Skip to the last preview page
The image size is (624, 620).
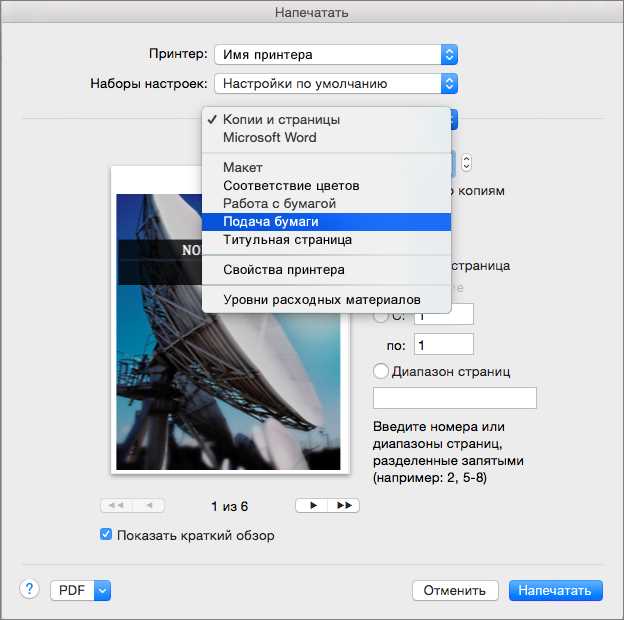pyautogui.click(x=344, y=506)
